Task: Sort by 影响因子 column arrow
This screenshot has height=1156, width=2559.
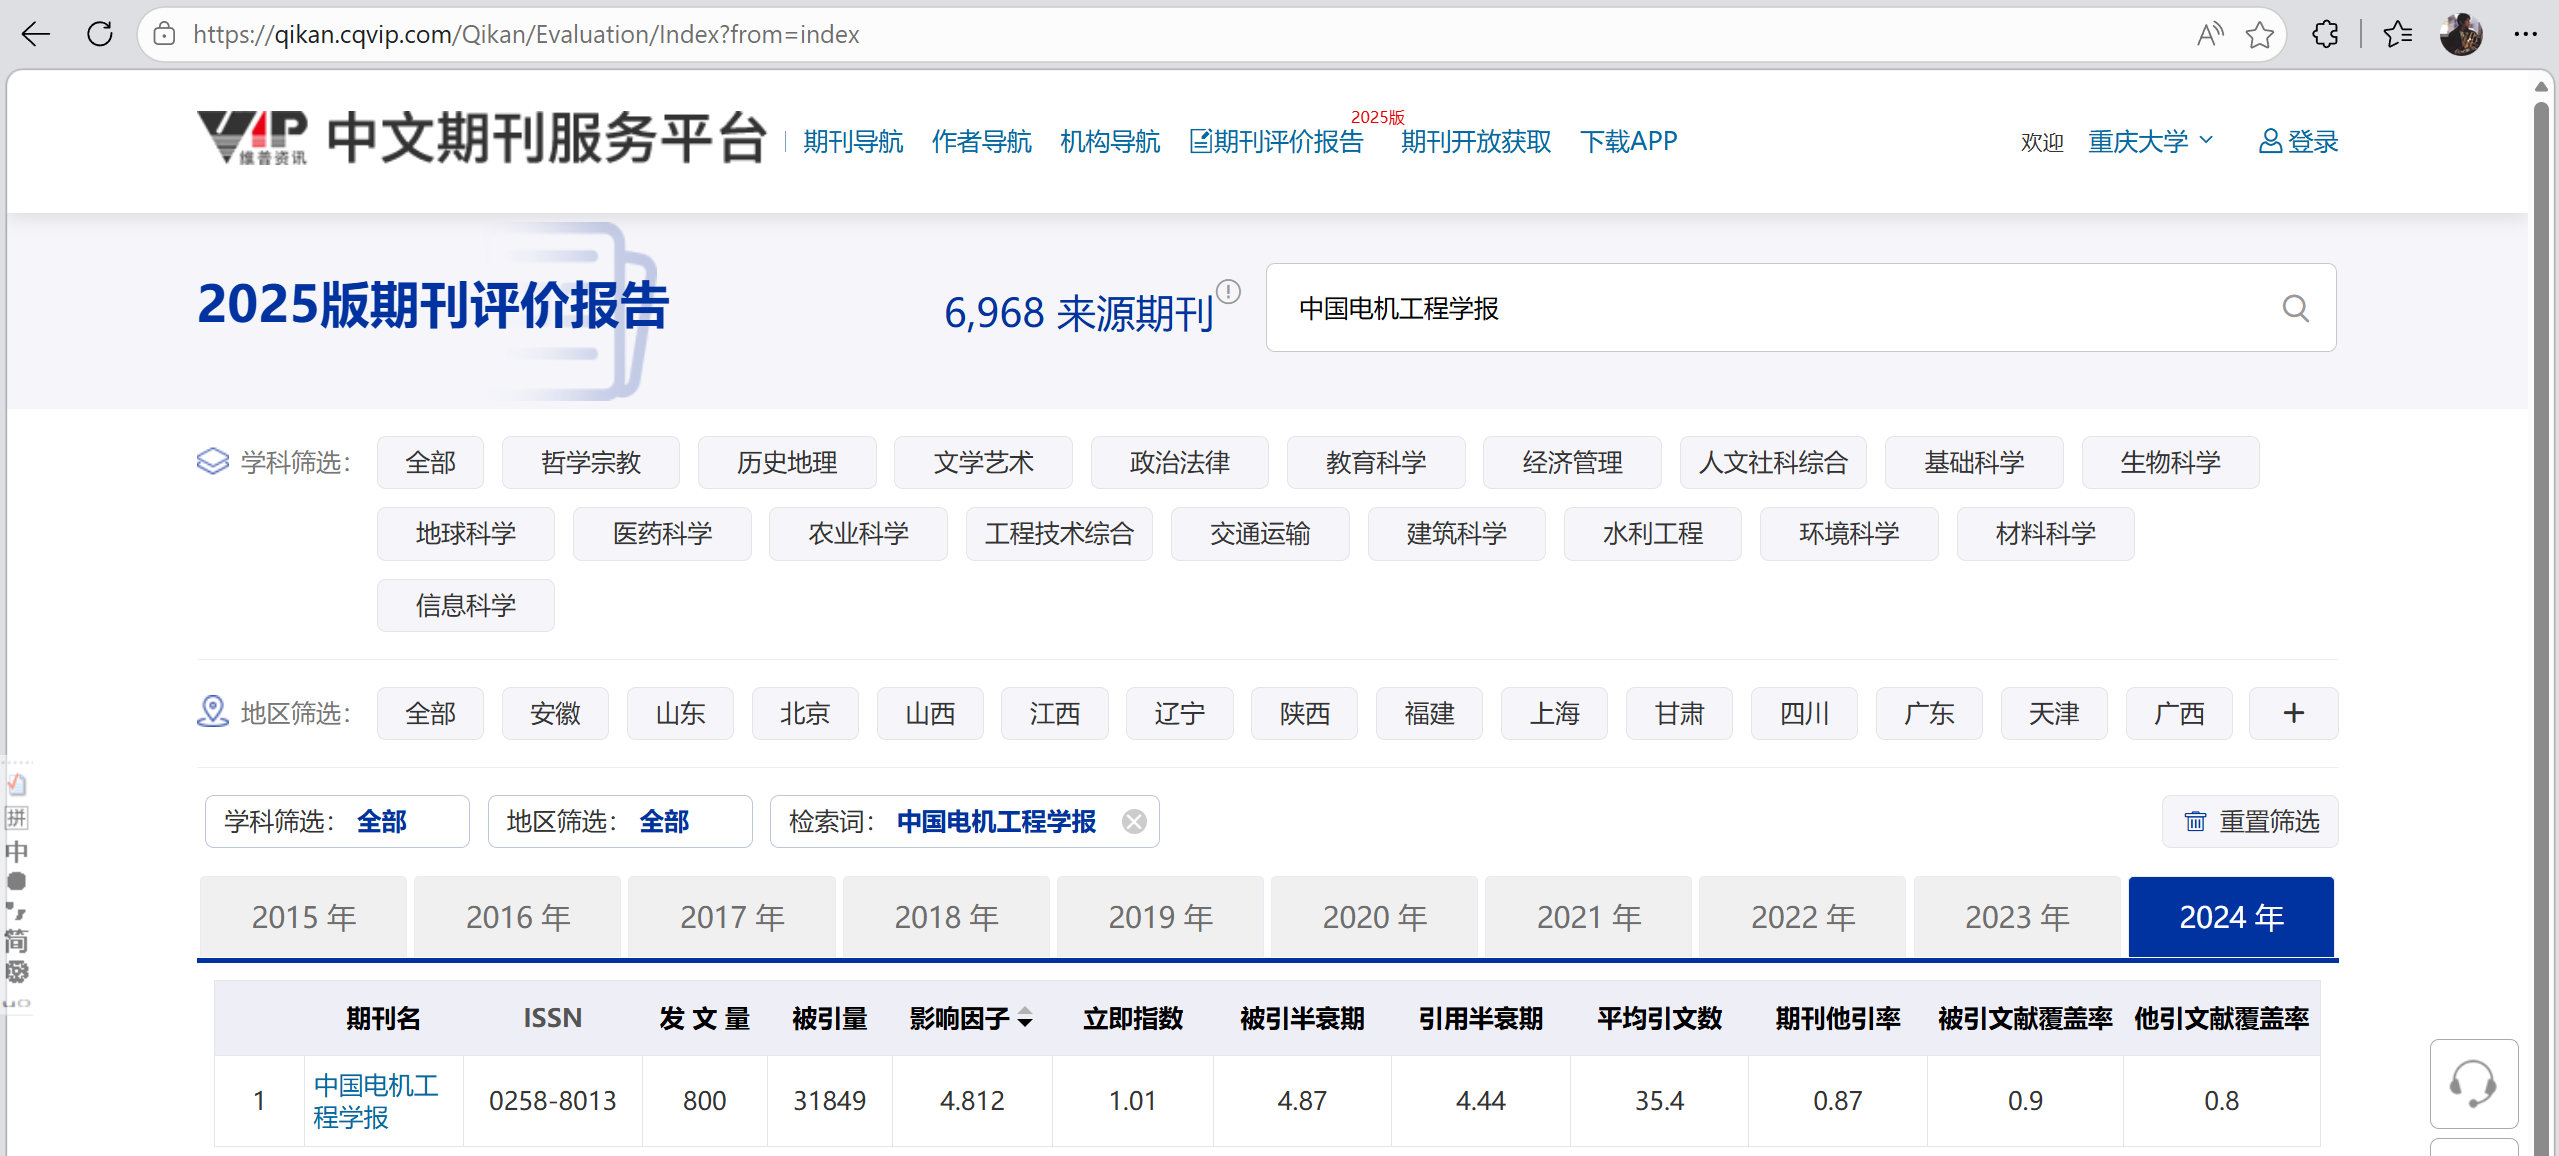Action: click(1025, 1019)
